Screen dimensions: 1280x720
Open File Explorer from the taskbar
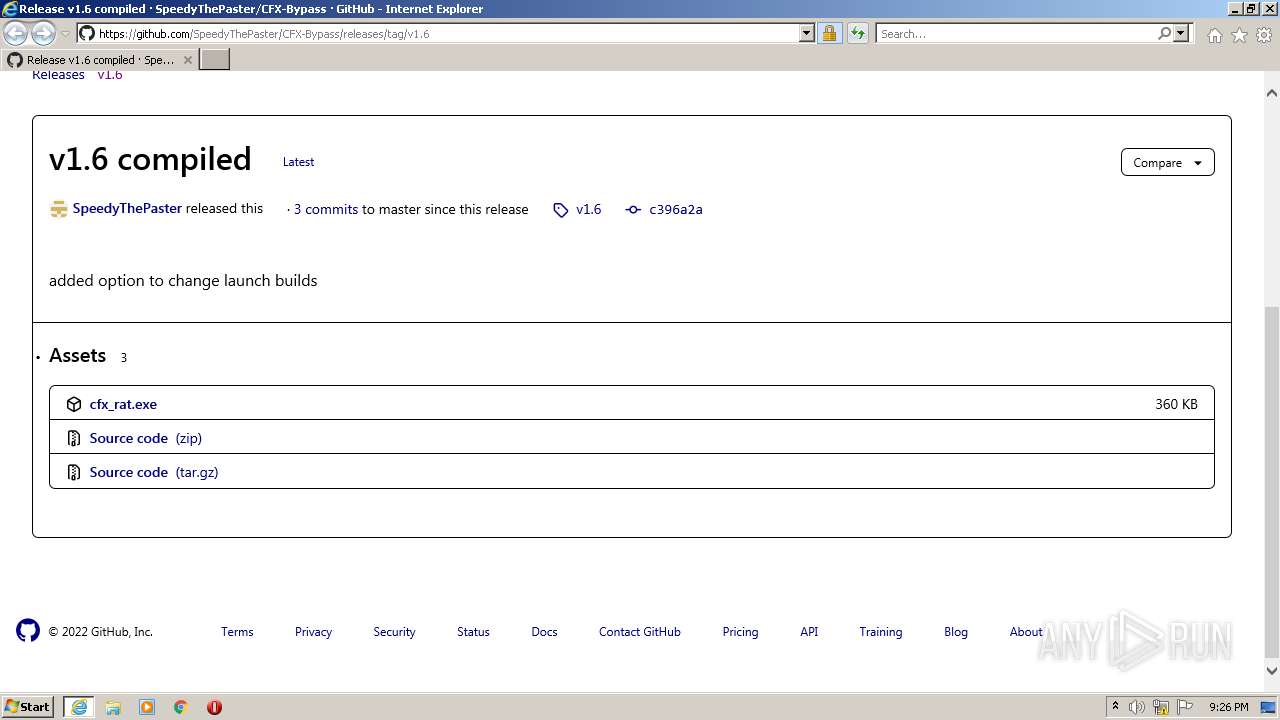coord(113,707)
